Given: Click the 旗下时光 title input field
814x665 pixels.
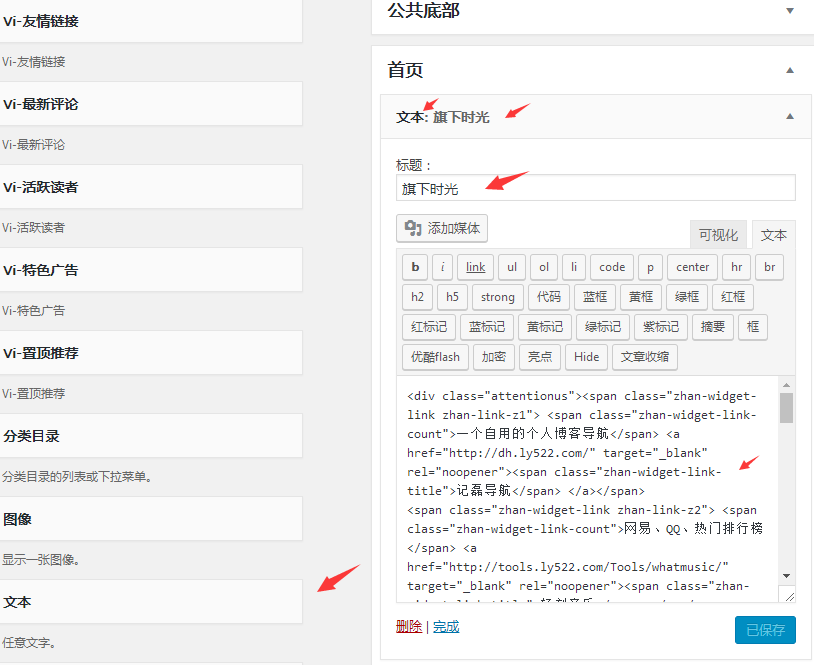Looking at the screenshot, I should 594,188.
